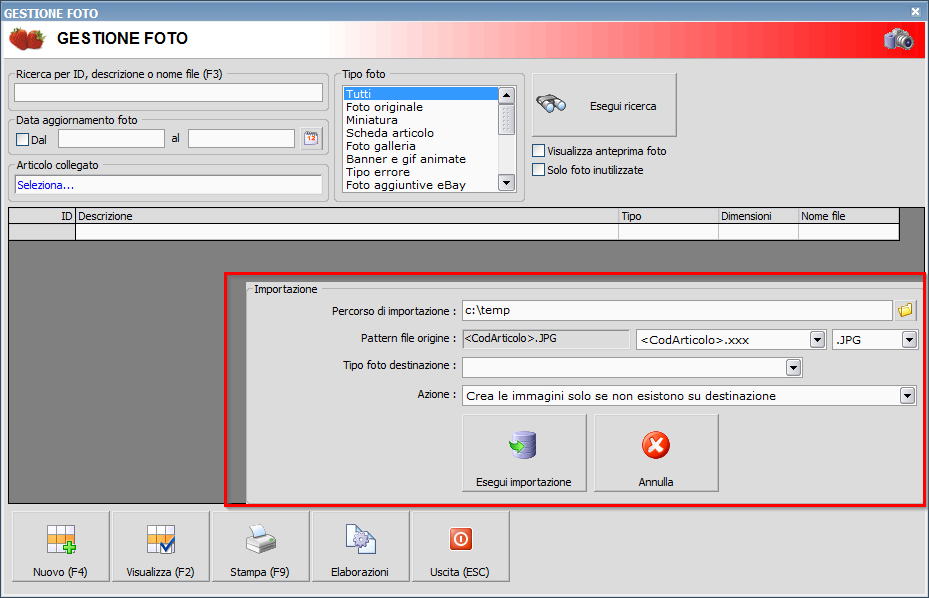Click the Tipo column header
The width and height of the screenshot is (929, 598).
[668, 216]
